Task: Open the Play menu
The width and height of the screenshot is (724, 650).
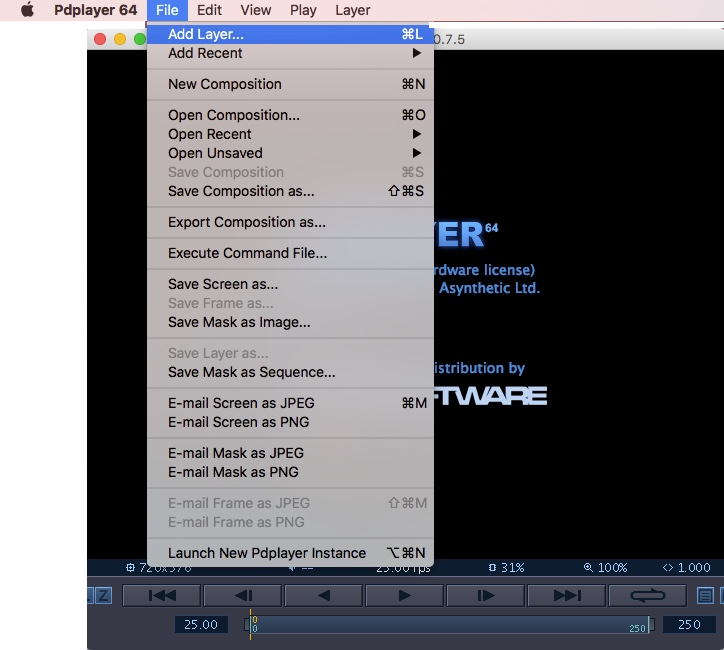Action: [x=303, y=10]
